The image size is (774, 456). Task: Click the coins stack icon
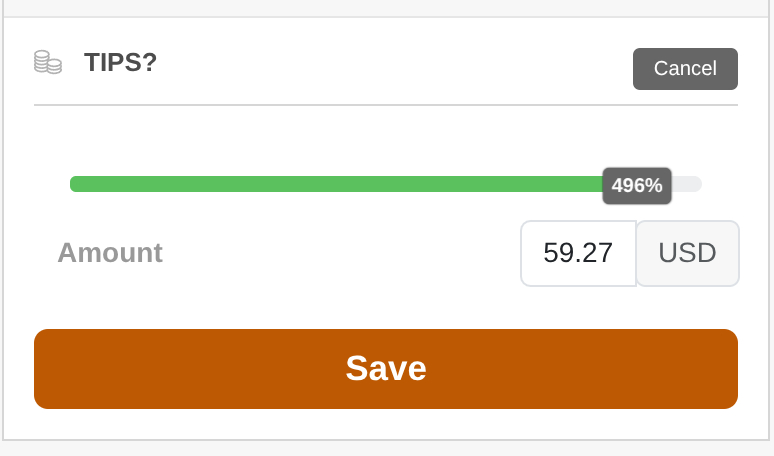tap(47, 62)
